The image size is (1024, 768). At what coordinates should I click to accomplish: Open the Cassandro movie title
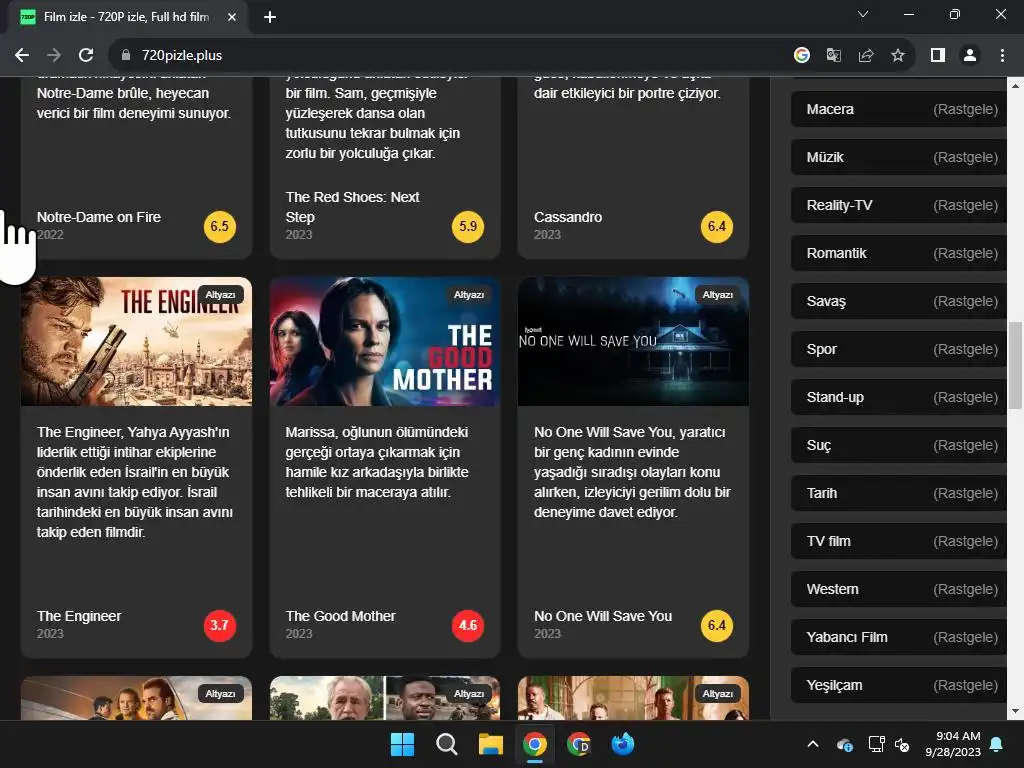tap(568, 217)
